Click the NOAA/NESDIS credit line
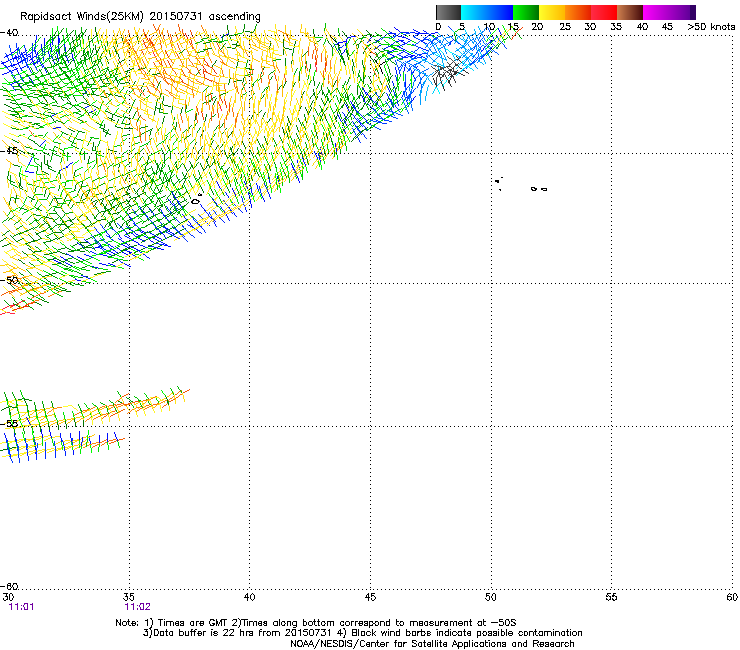 click(432, 644)
